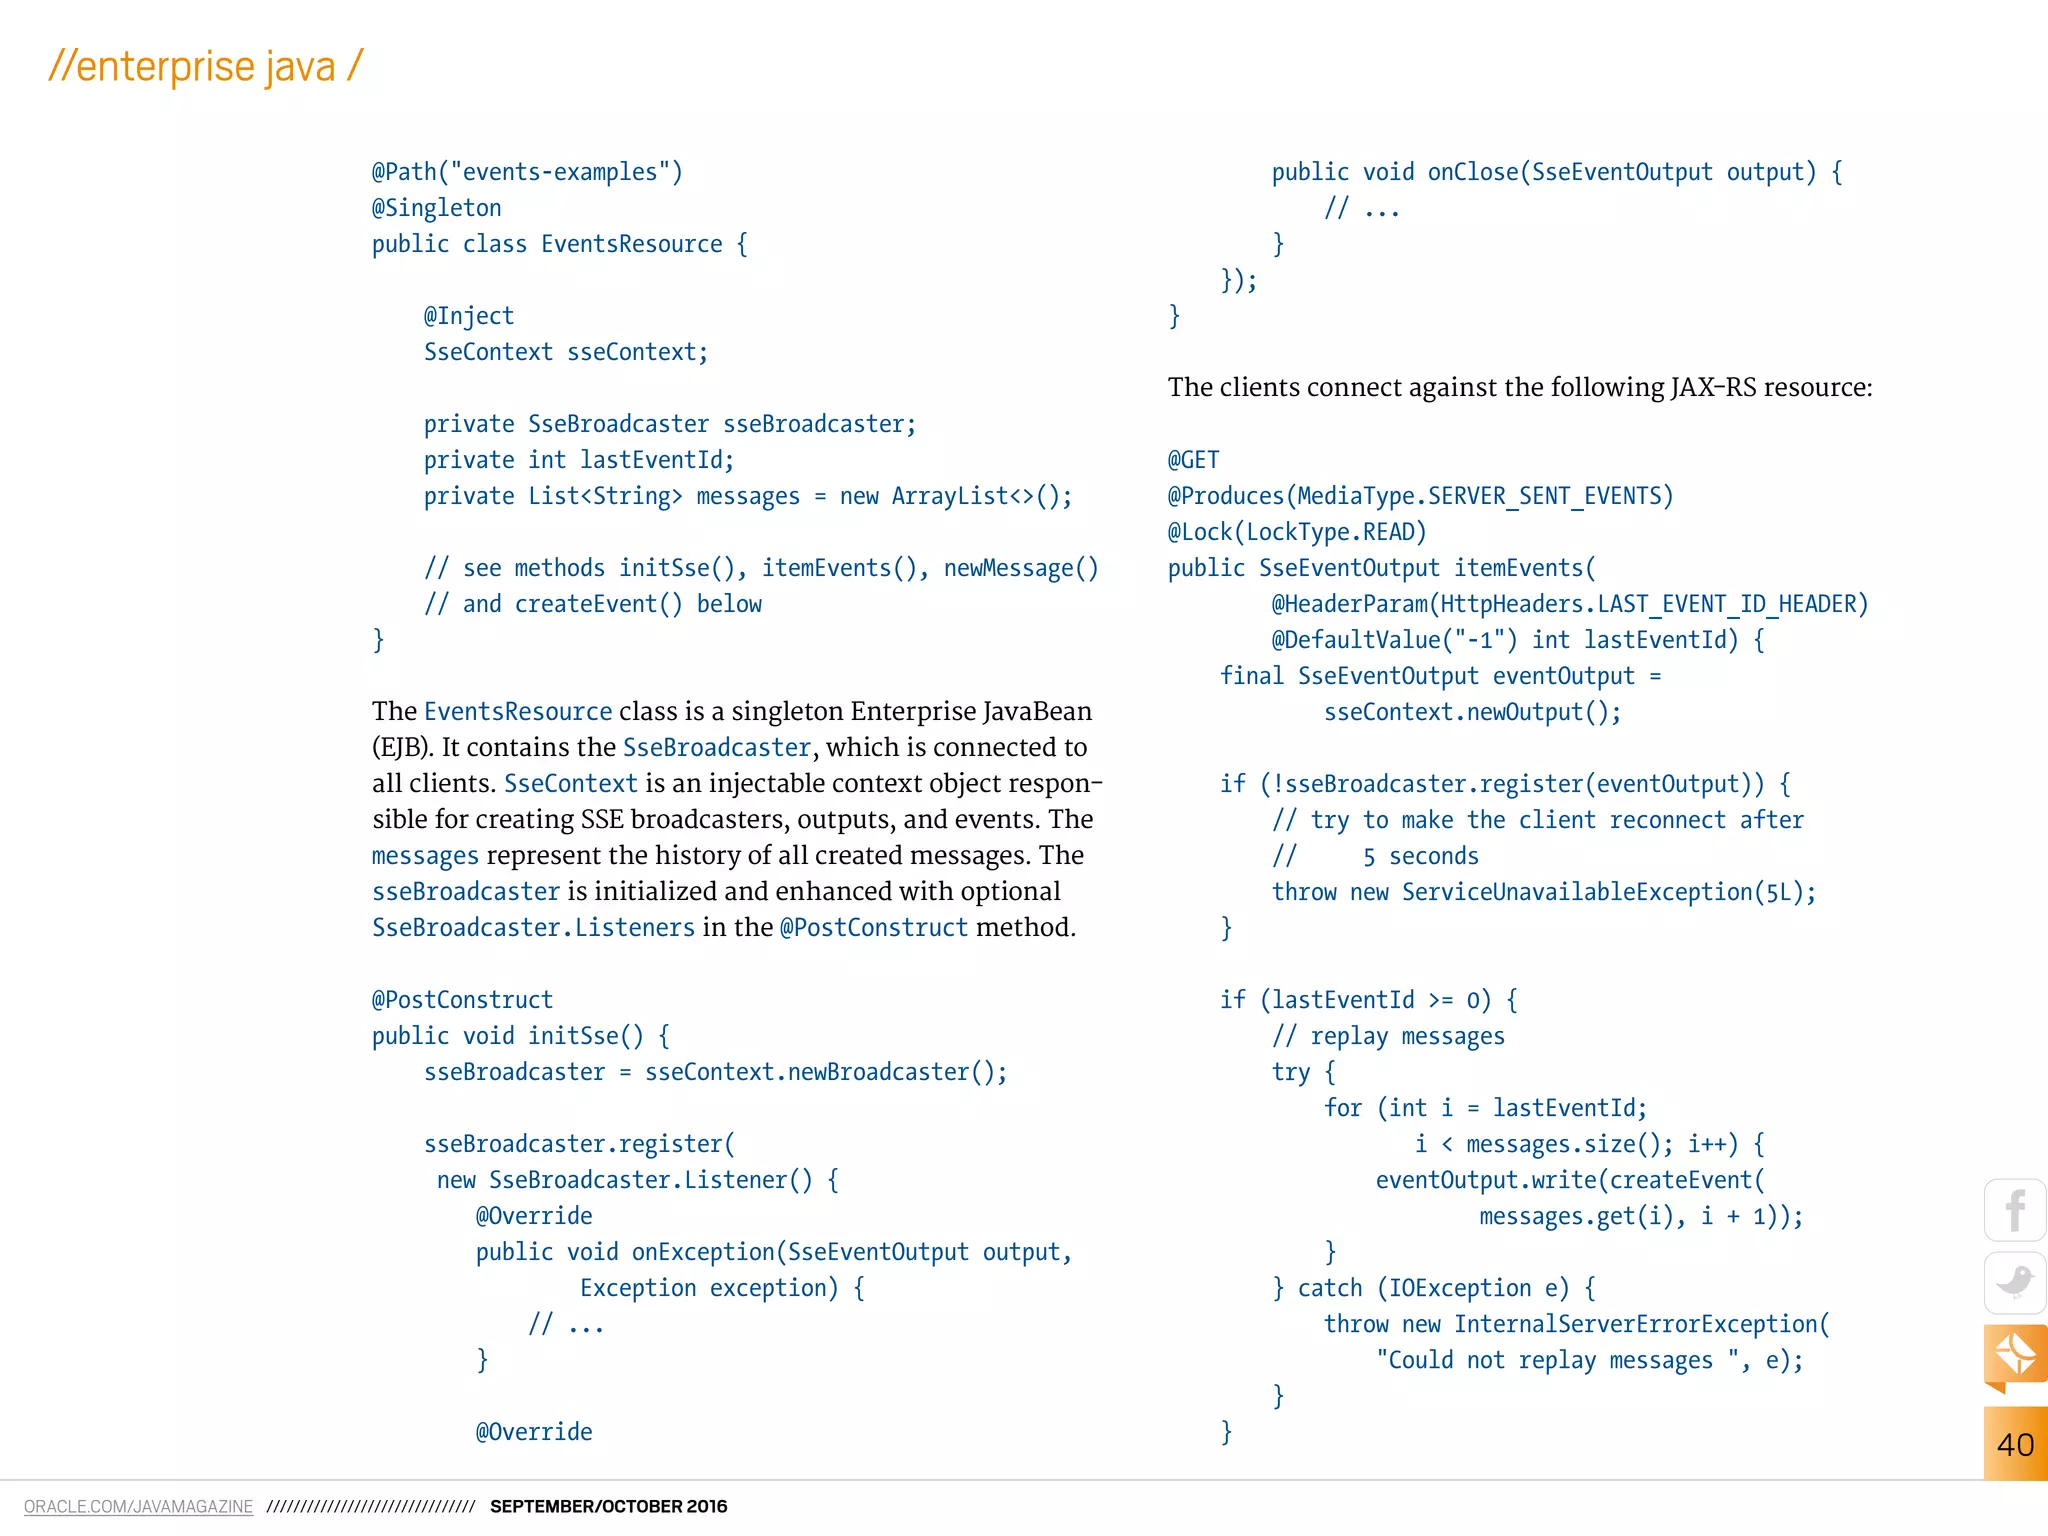Select for (int i = lastEventId; line
The image size is (2048, 1536).
point(1485,1108)
